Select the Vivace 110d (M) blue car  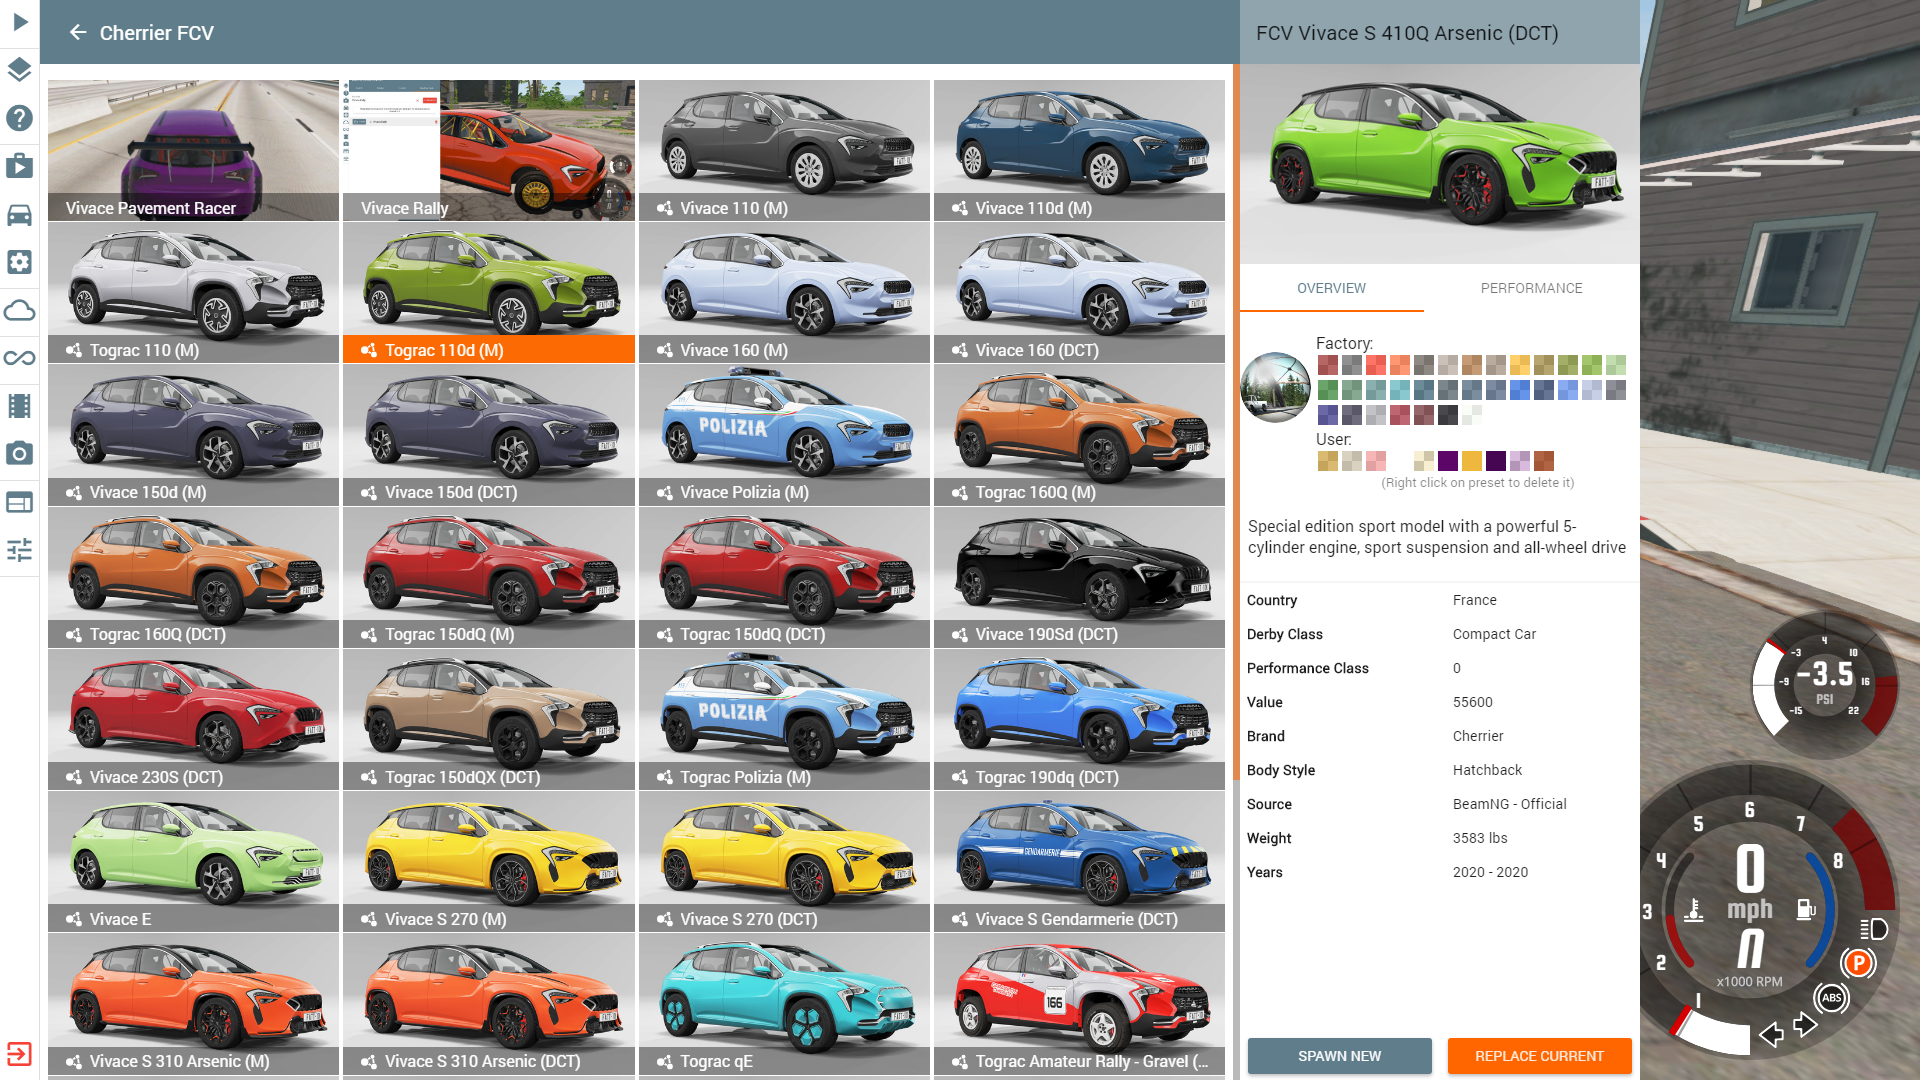click(x=1079, y=150)
